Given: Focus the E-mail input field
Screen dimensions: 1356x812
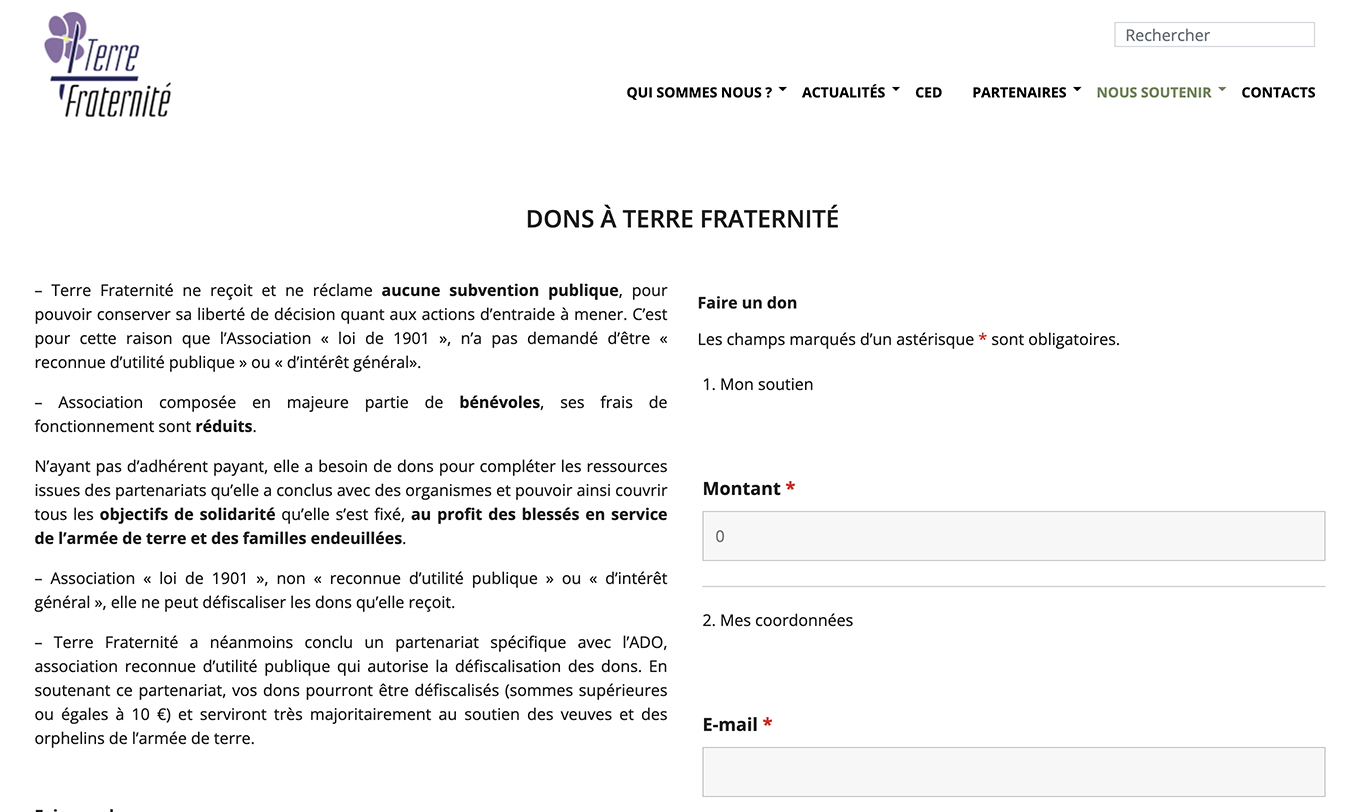Looking at the screenshot, I should coord(1013,772).
